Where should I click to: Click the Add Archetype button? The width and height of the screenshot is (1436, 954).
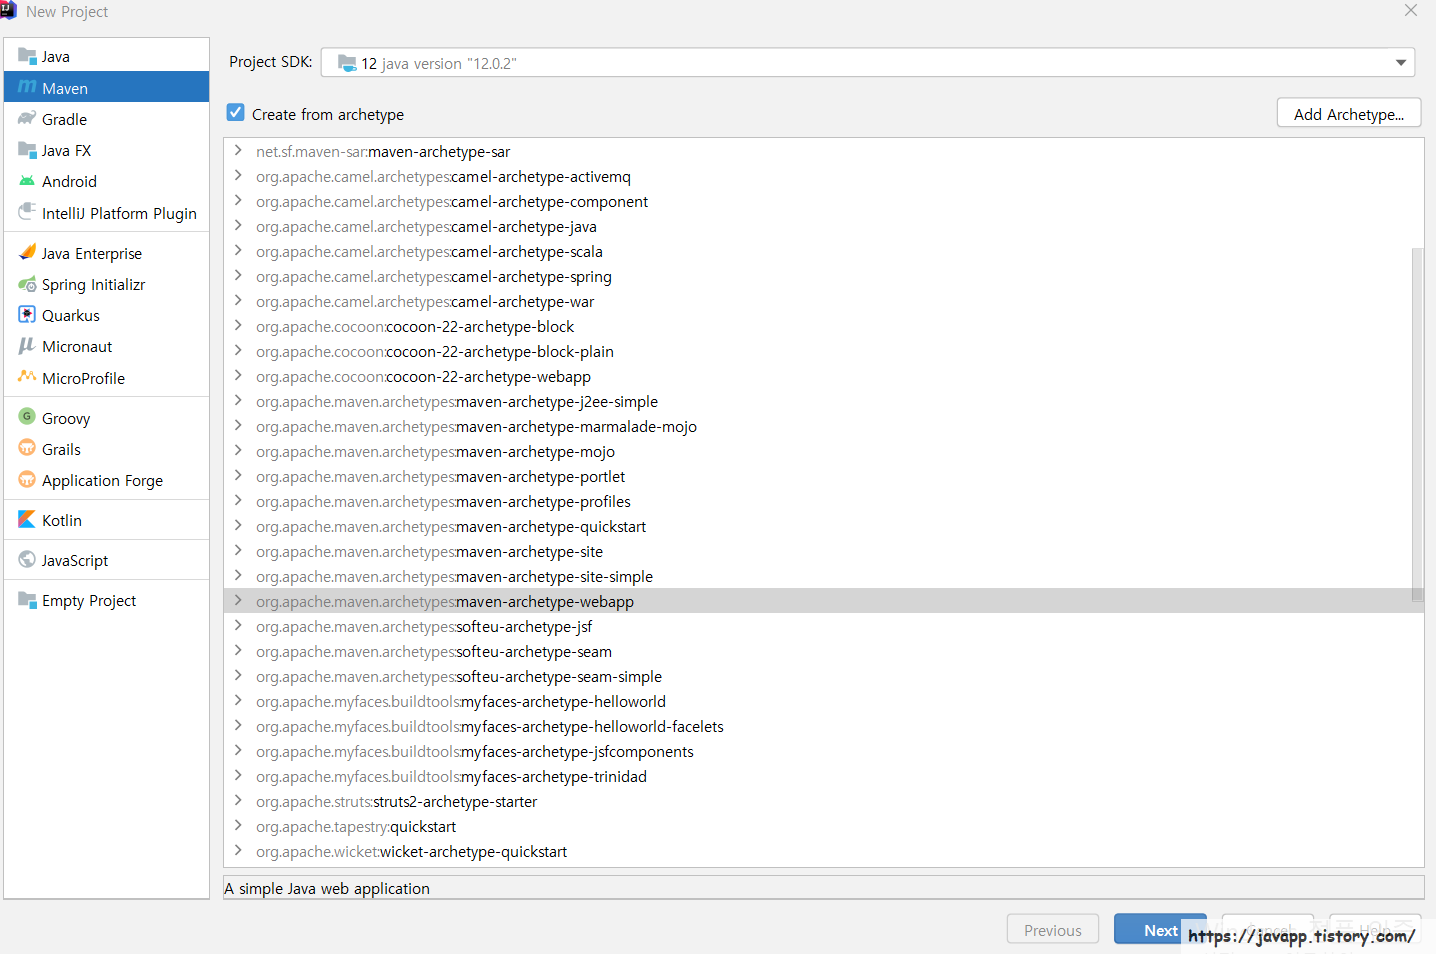pyautogui.click(x=1348, y=113)
